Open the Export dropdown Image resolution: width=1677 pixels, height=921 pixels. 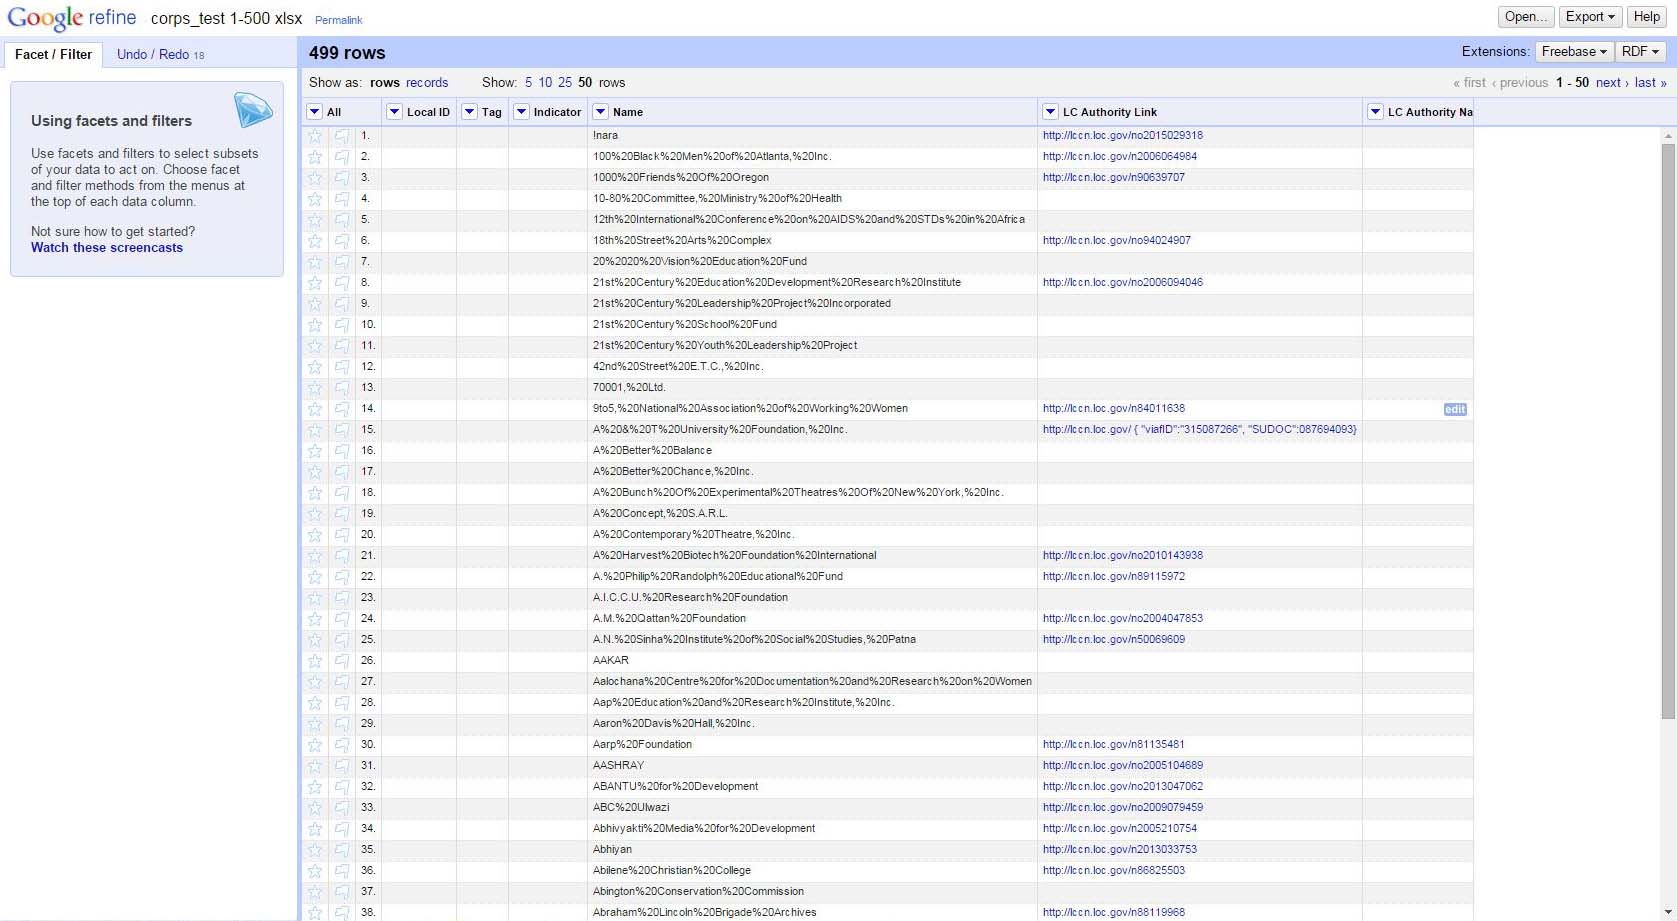point(1590,17)
